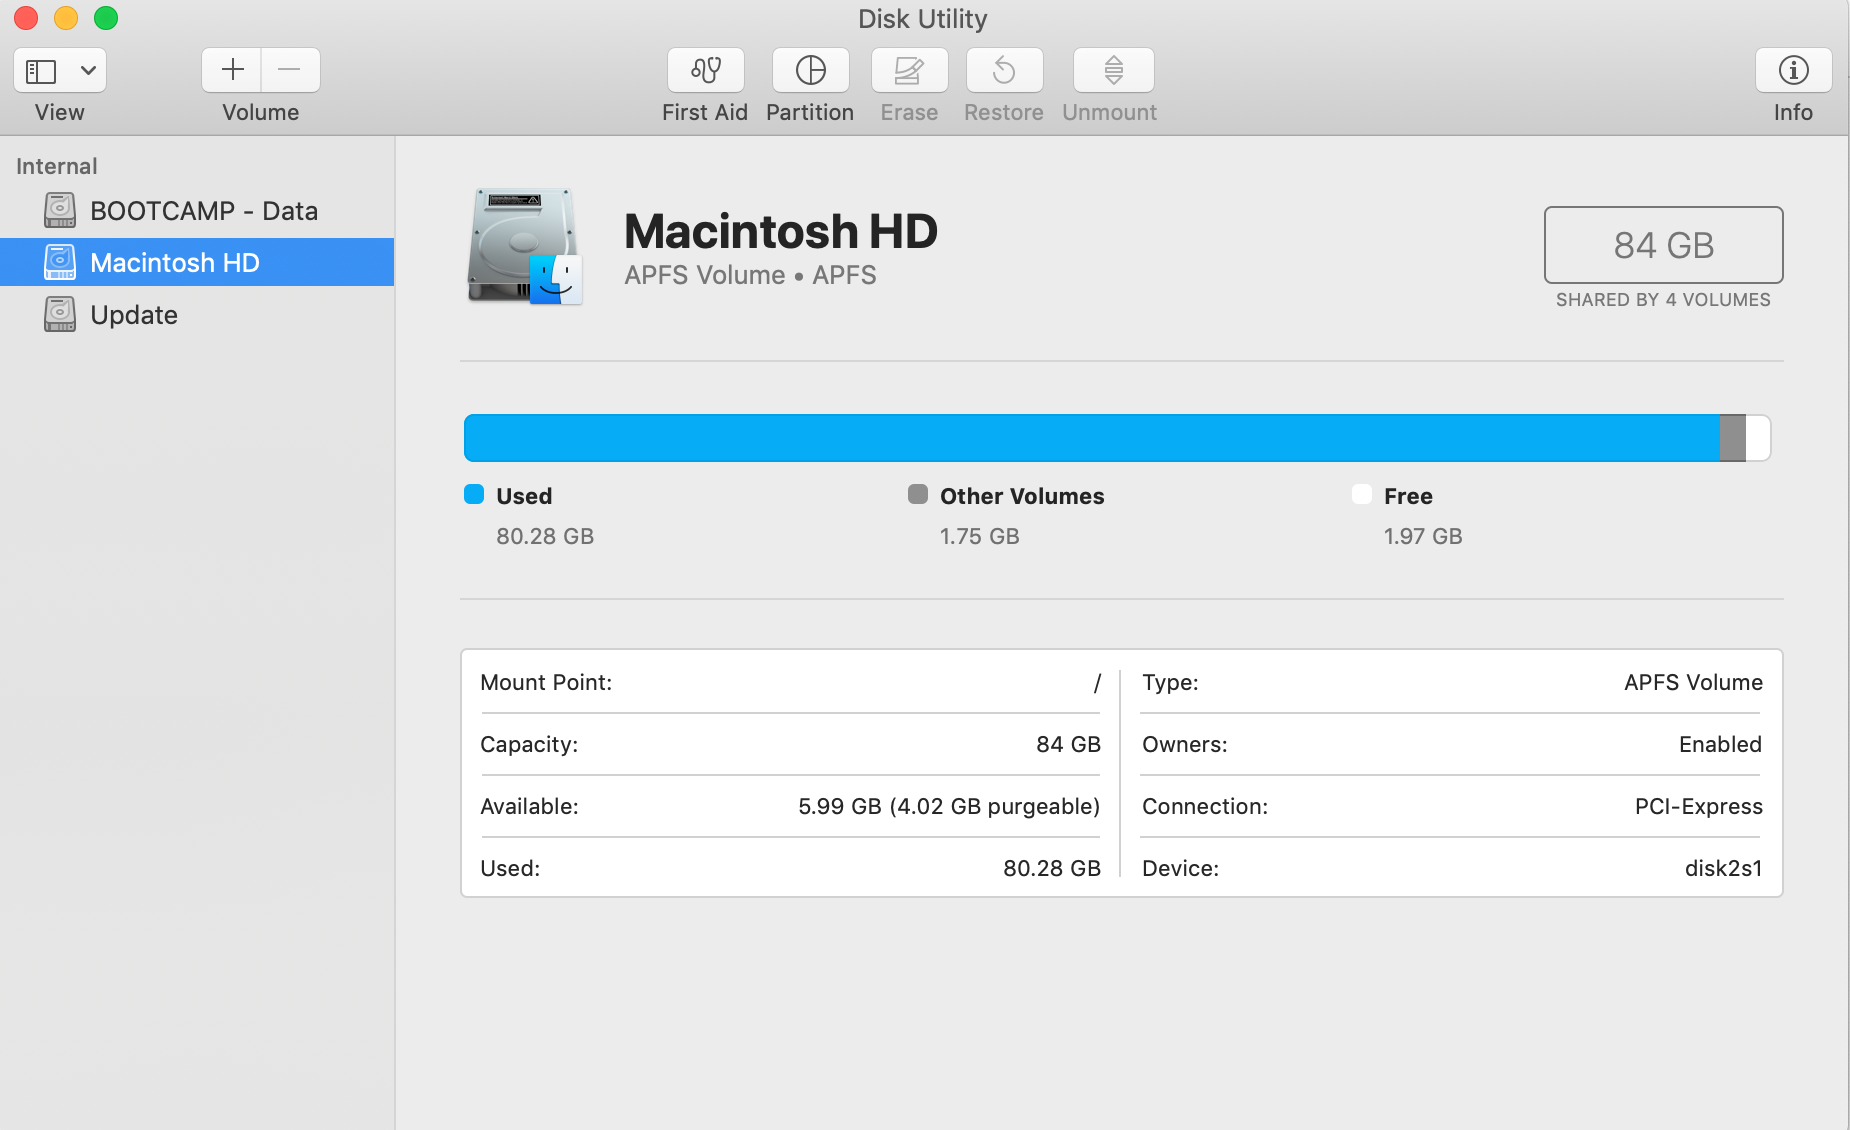The image size is (1850, 1130).
Task: Click the Other Volumes legend label
Action: click(1022, 496)
